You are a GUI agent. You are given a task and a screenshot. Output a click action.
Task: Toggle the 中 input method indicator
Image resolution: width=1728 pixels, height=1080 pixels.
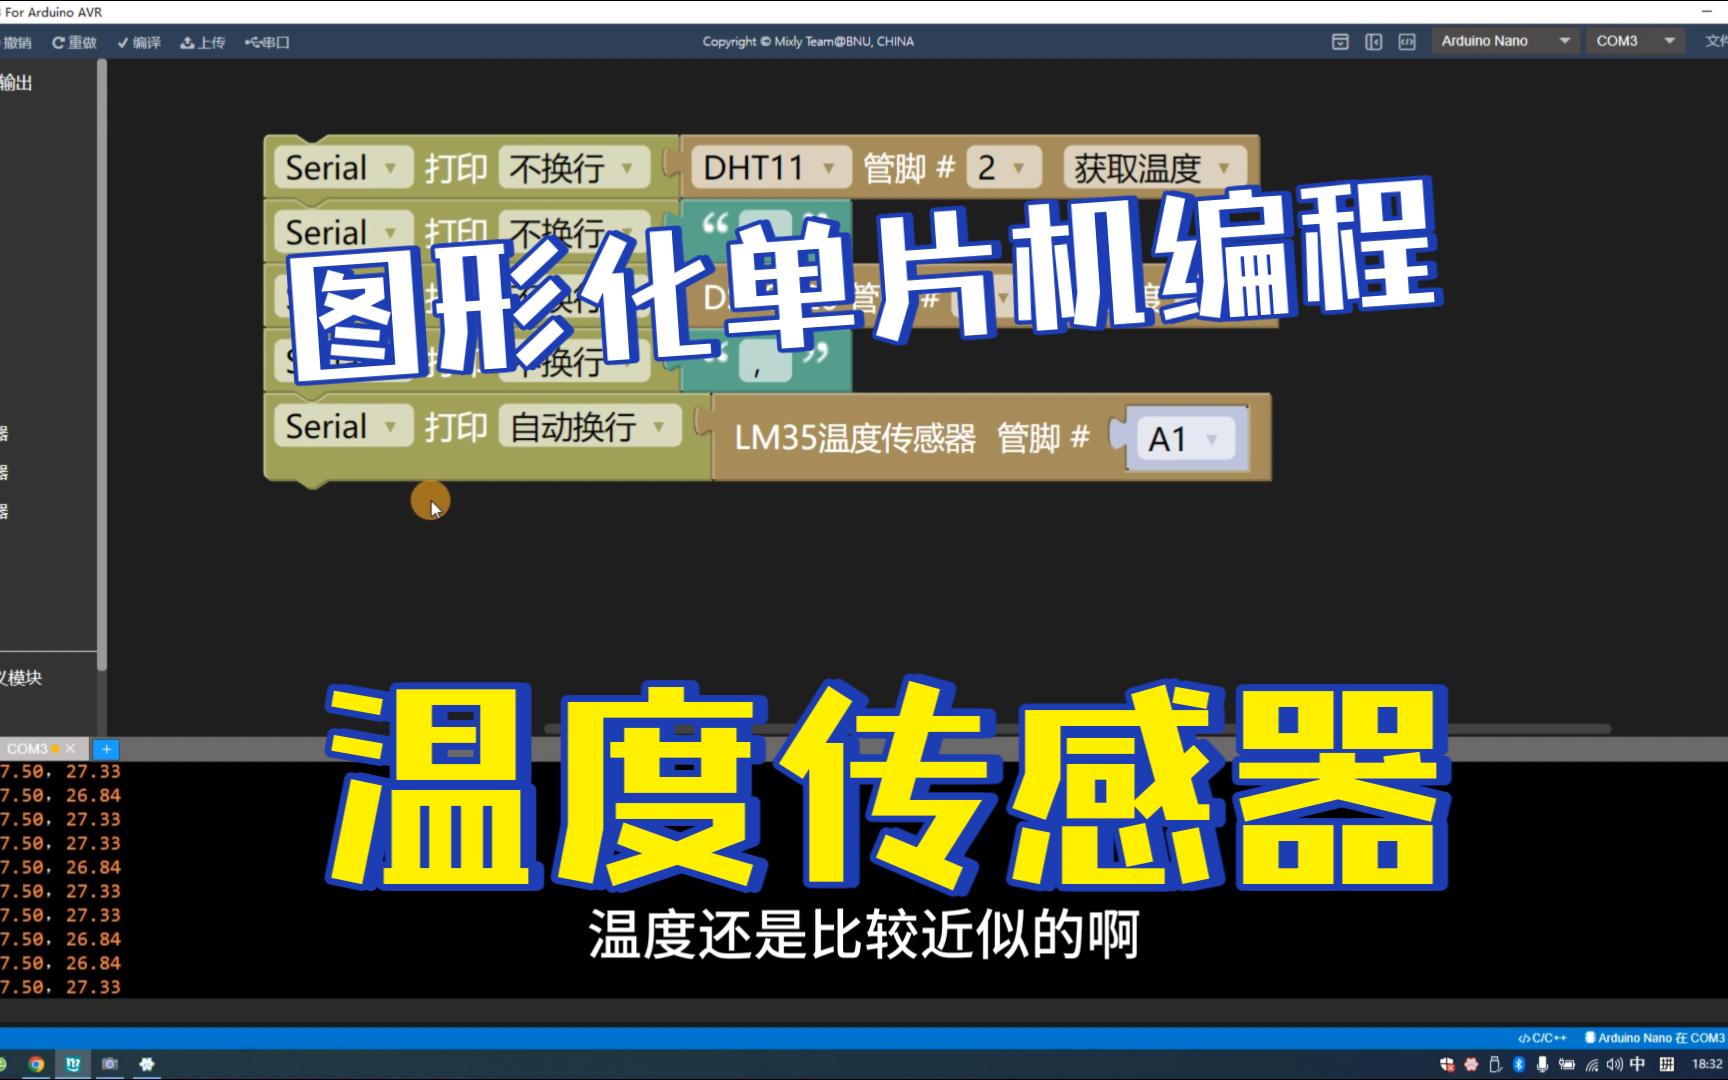pyautogui.click(x=1638, y=1063)
